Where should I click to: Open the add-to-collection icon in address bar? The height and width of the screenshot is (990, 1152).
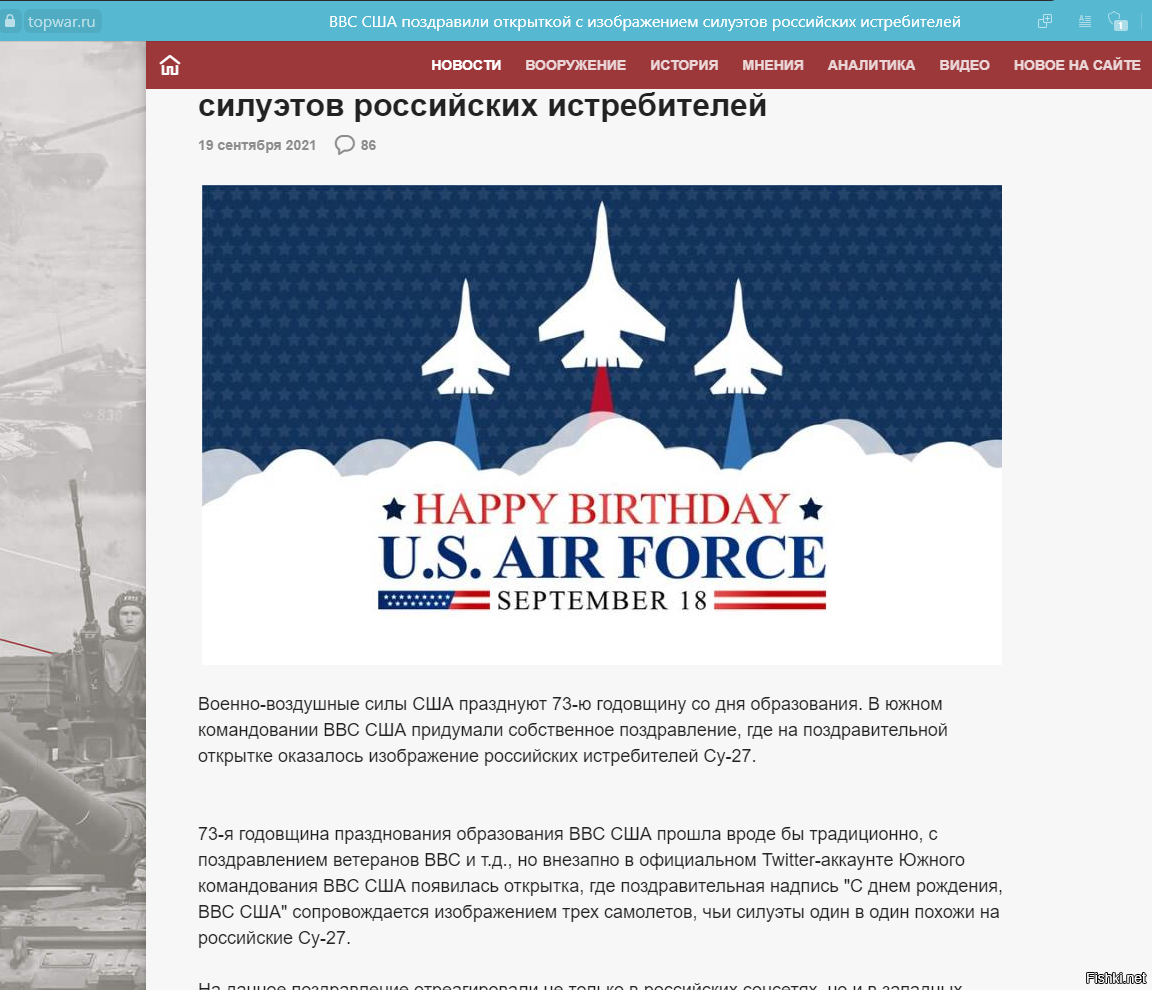pyautogui.click(x=1045, y=21)
